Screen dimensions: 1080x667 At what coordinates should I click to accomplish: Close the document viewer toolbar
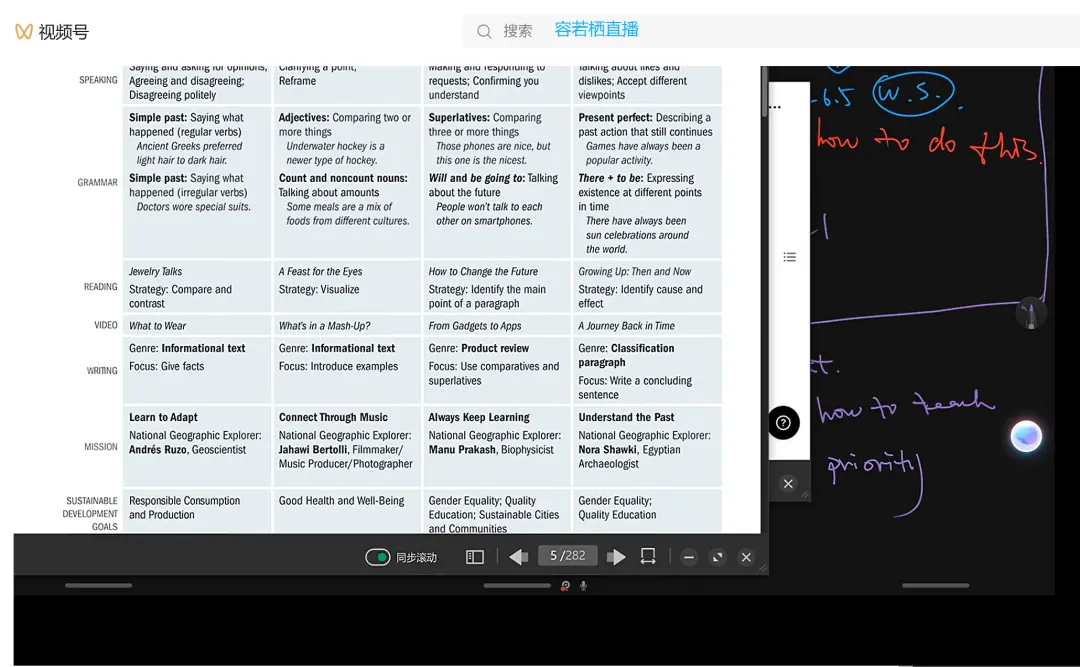(746, 557)
